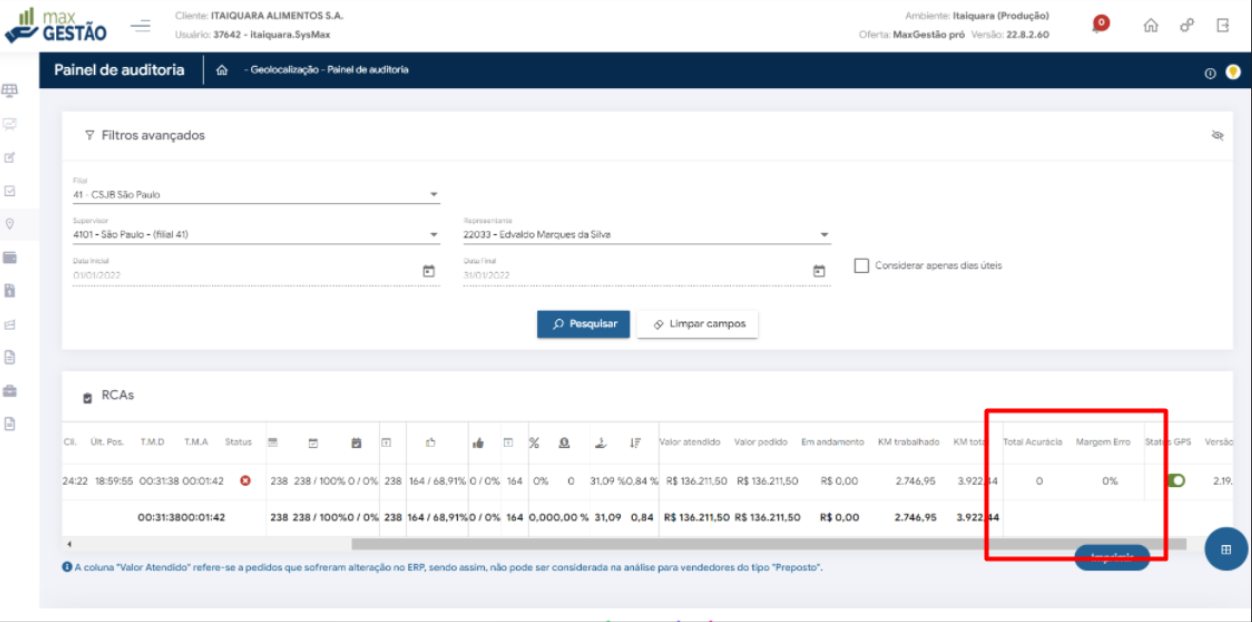
Task: Click the round blue grid floating button
Action: tap(1226, 549)
